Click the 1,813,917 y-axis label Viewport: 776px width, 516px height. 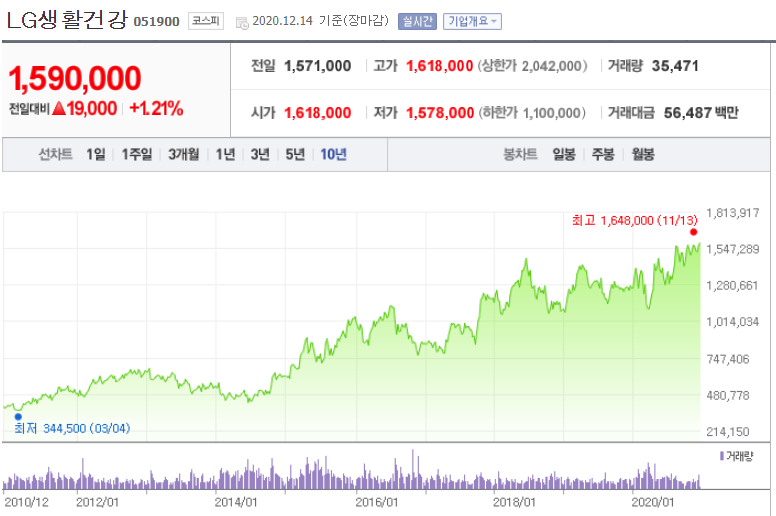[732, 213]
